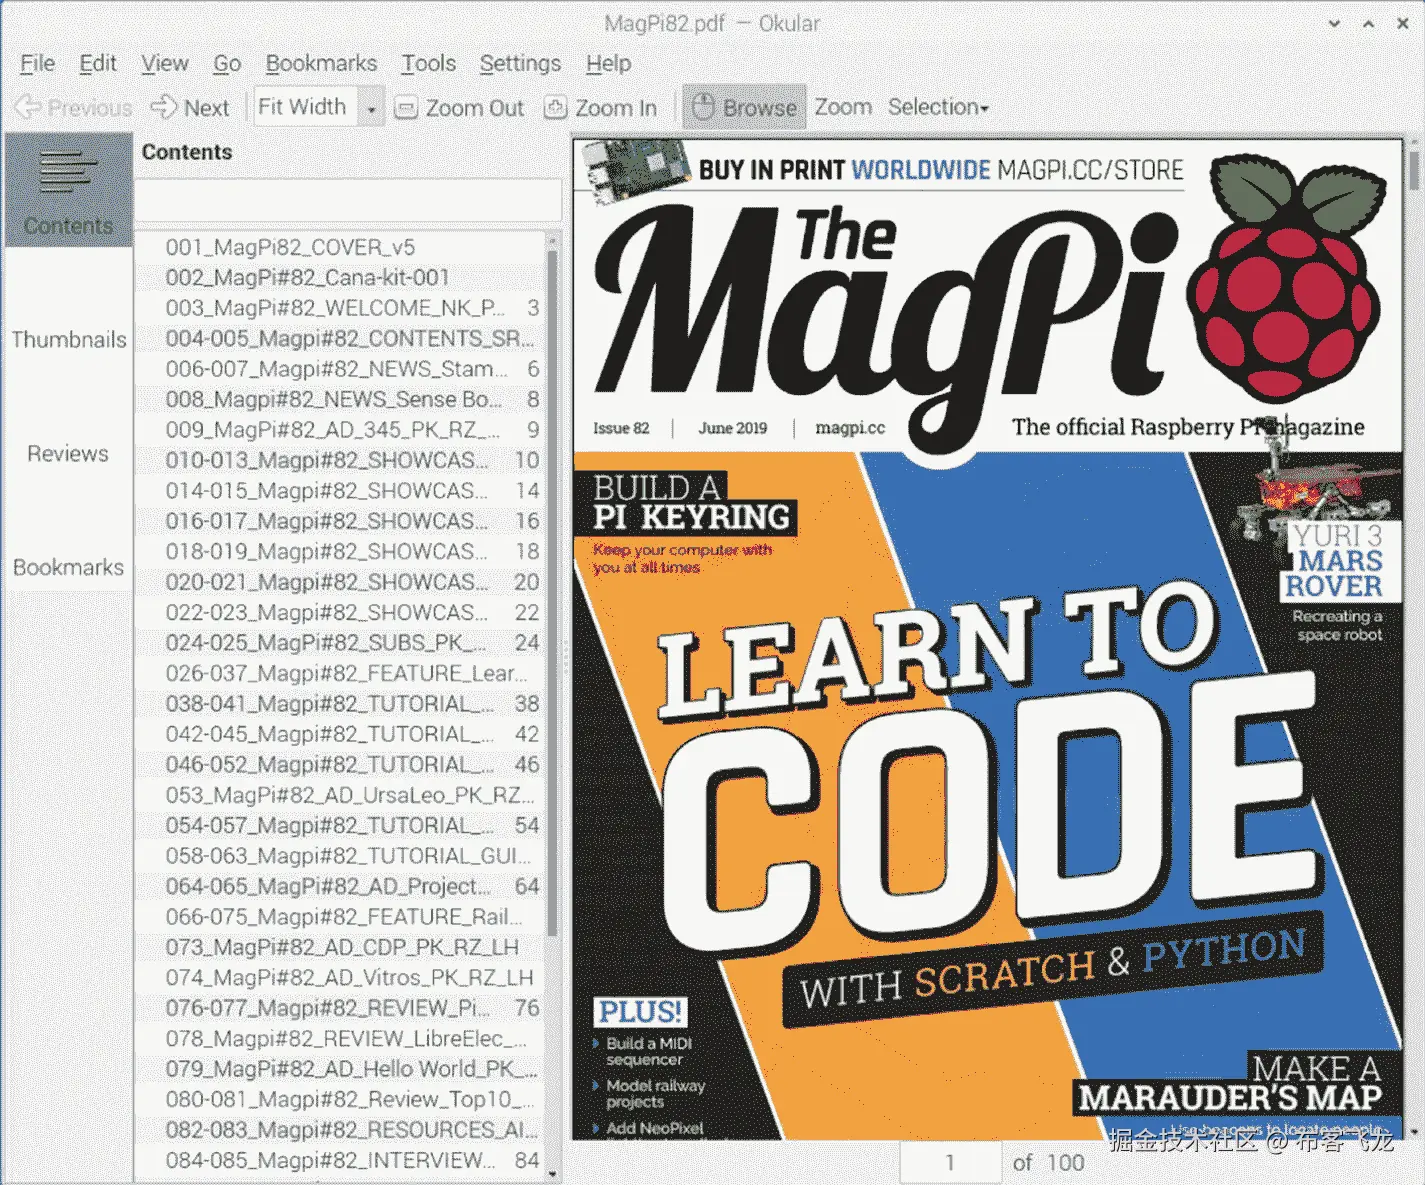
Task: Show the Bookmarks sidebar panel
Action: pos(68,567)
